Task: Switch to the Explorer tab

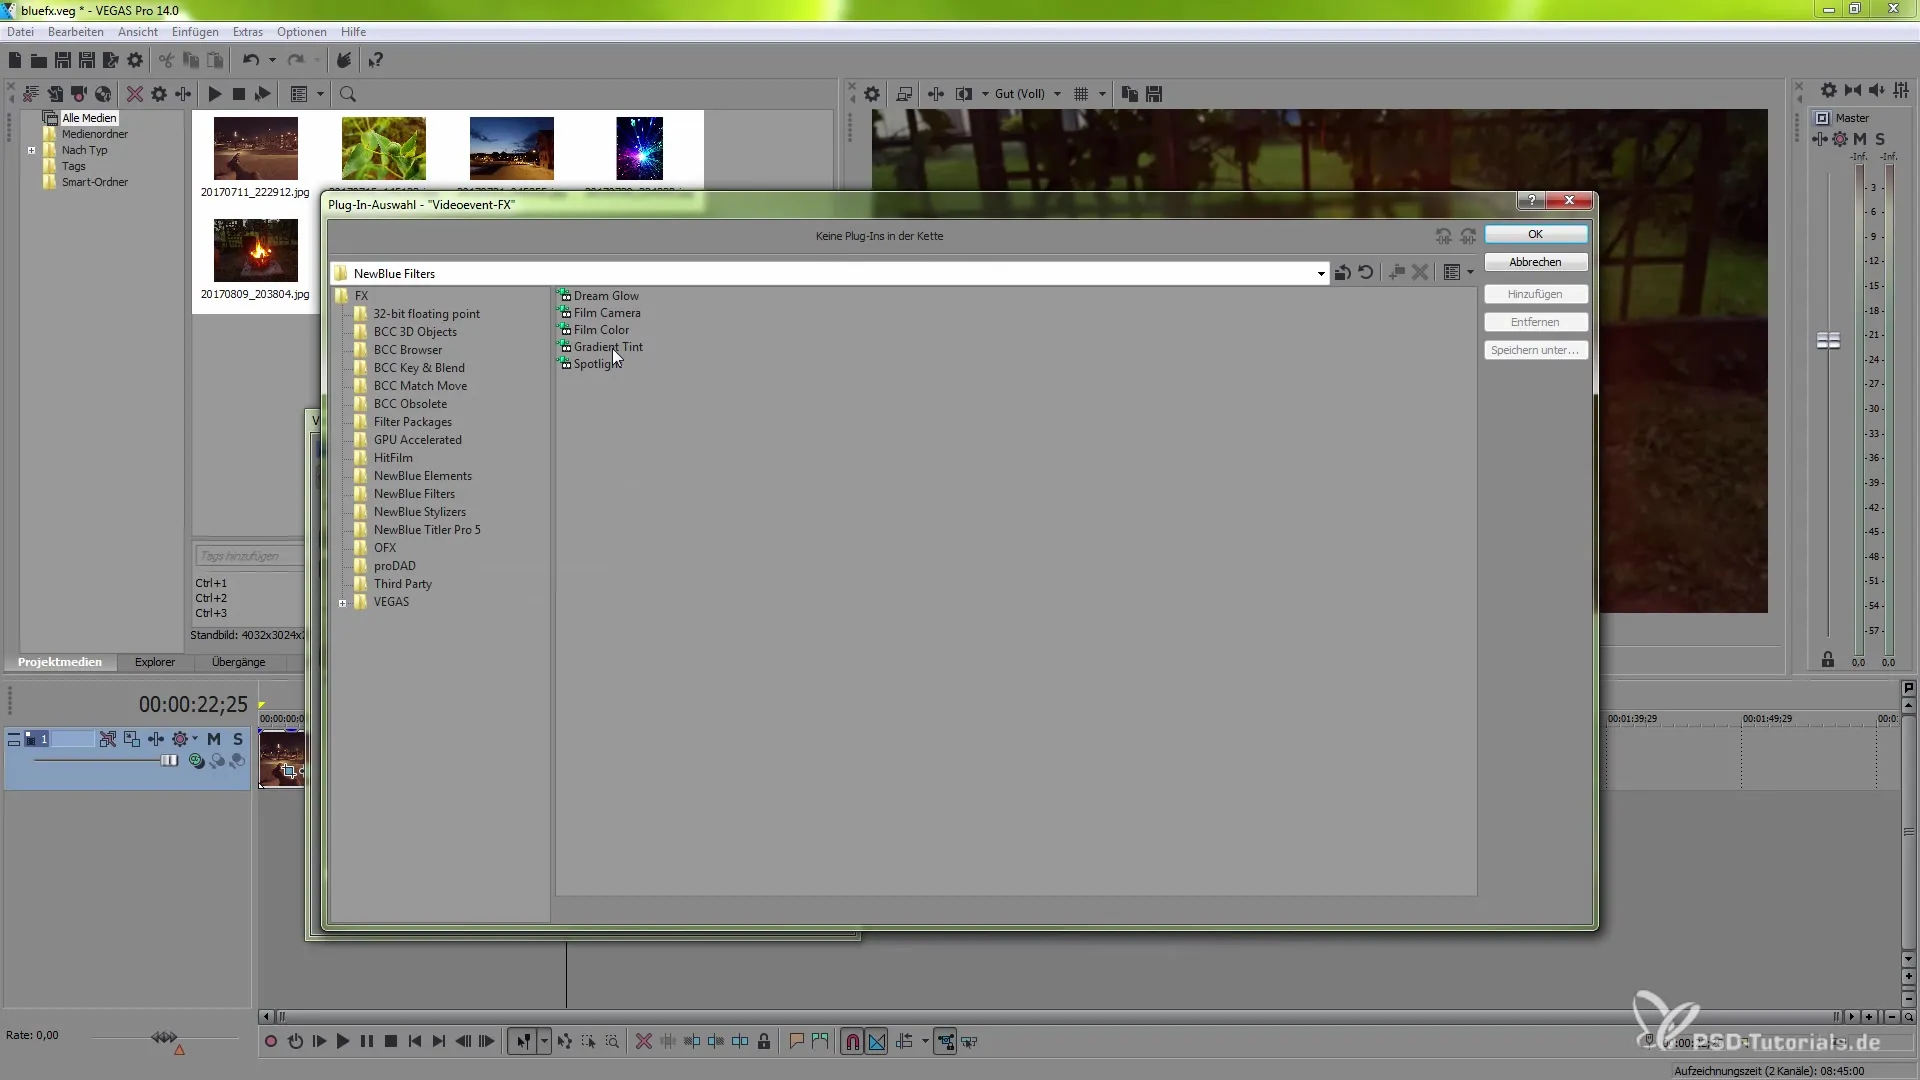Action: pos(154,662)
